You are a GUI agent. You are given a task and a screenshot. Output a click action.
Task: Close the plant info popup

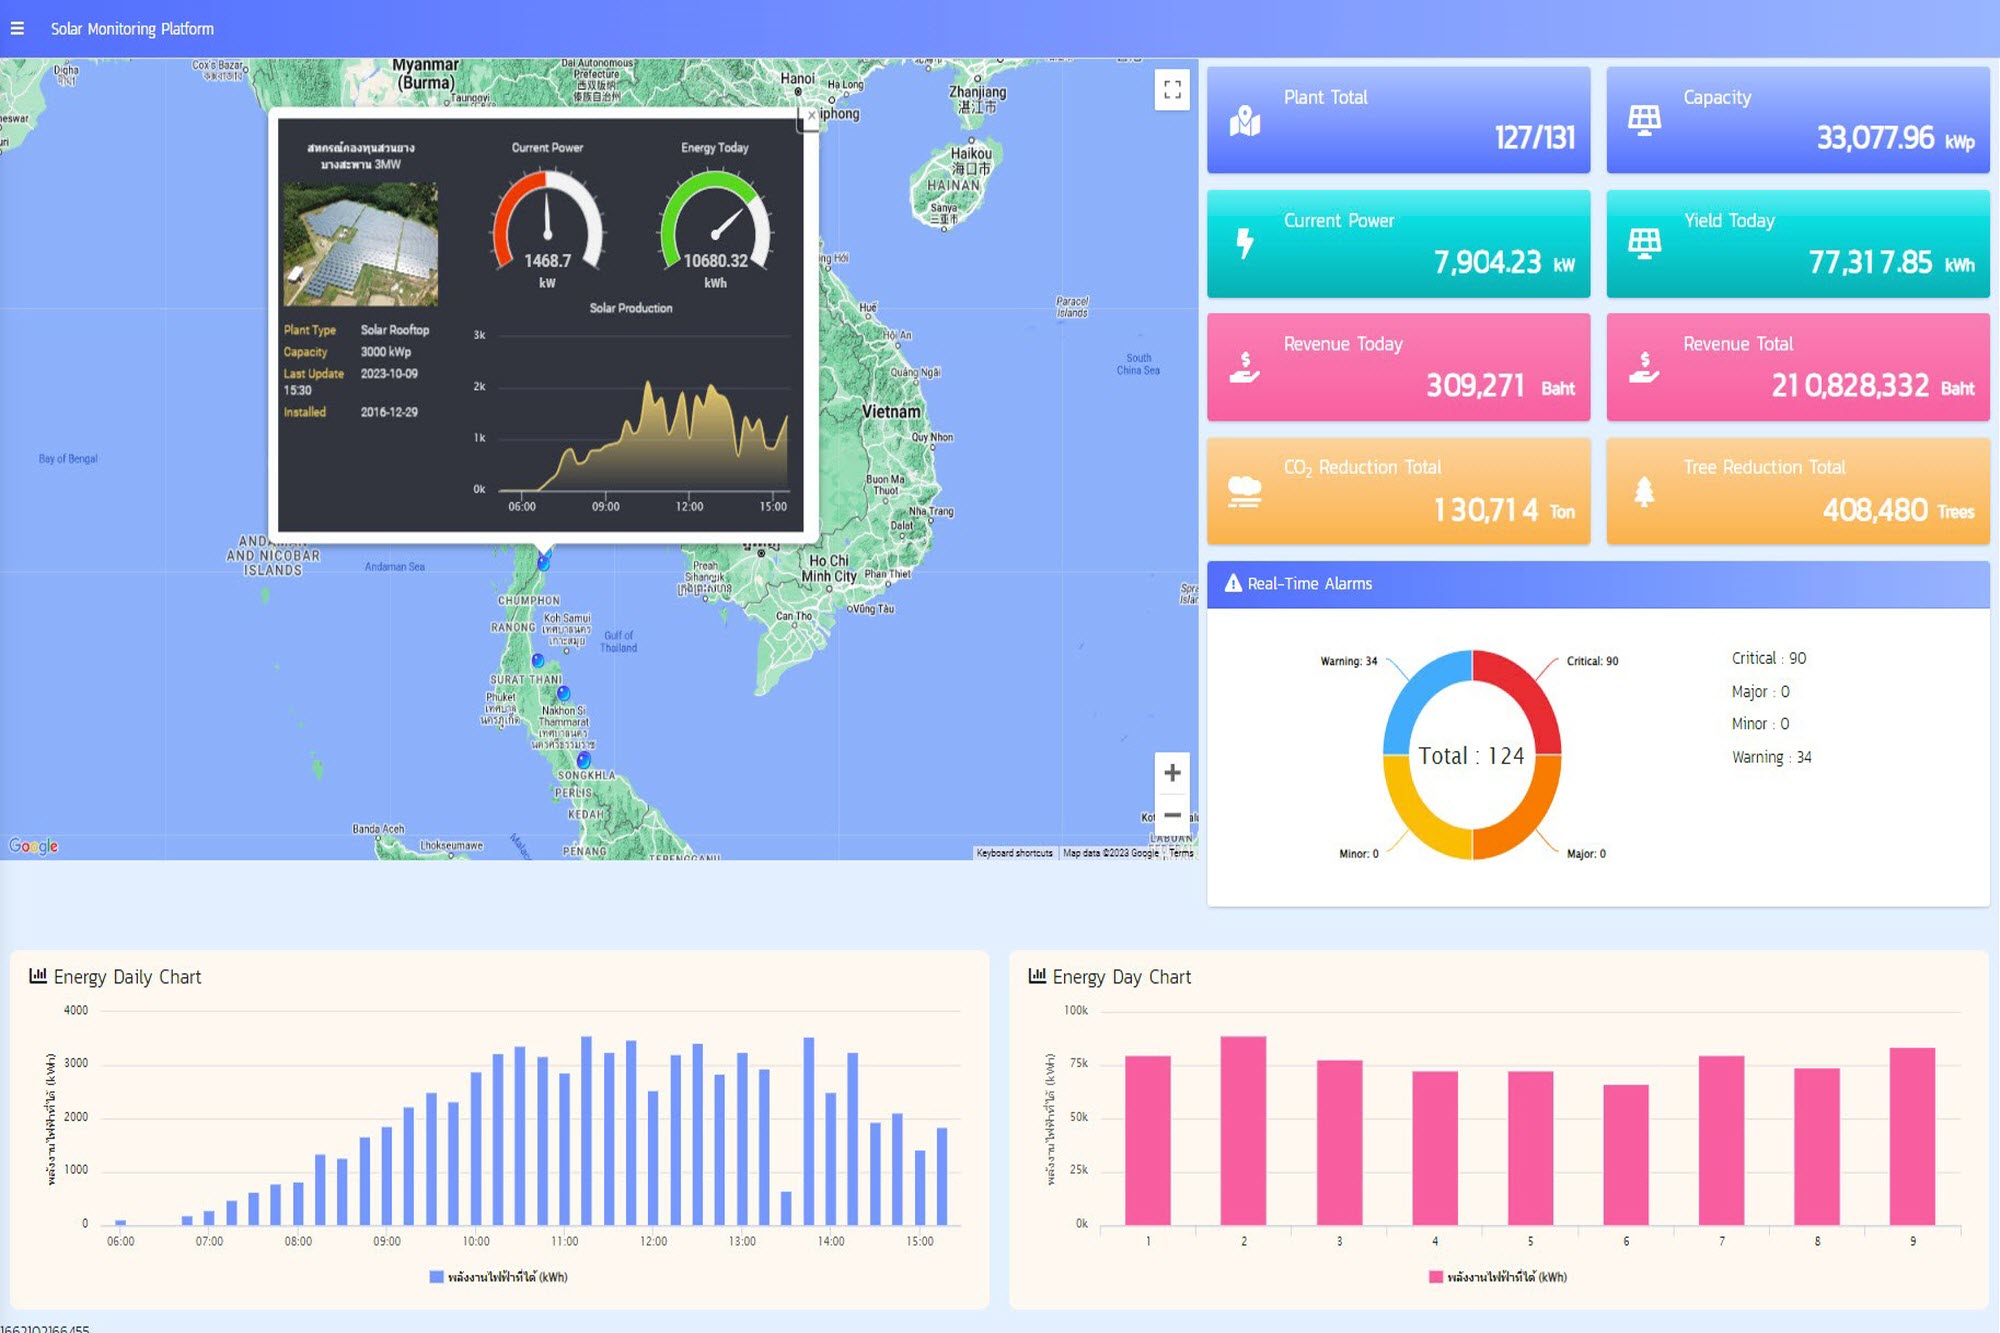point(811,116)
